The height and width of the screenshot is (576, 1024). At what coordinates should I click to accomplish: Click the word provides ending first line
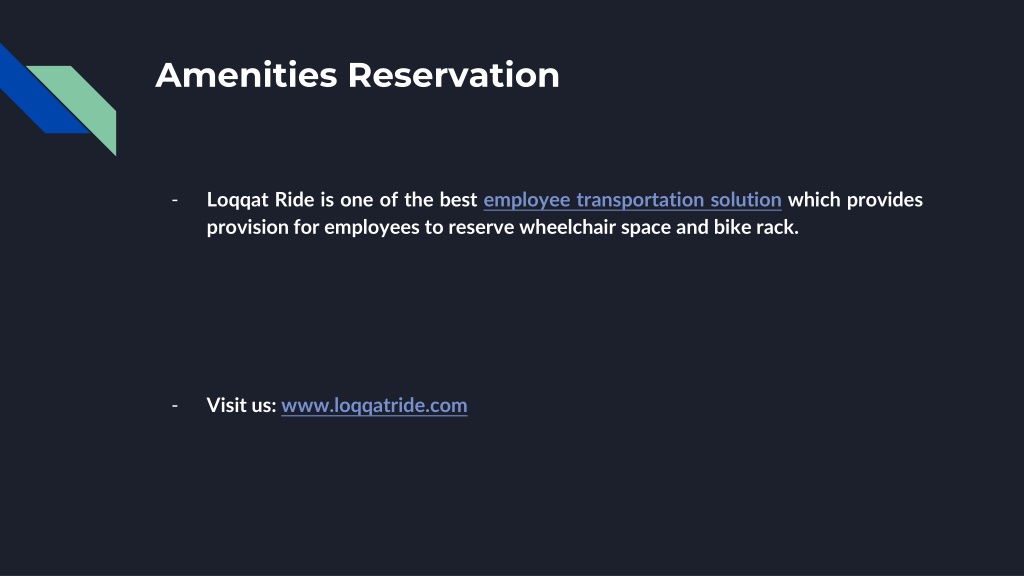[885, 200]
